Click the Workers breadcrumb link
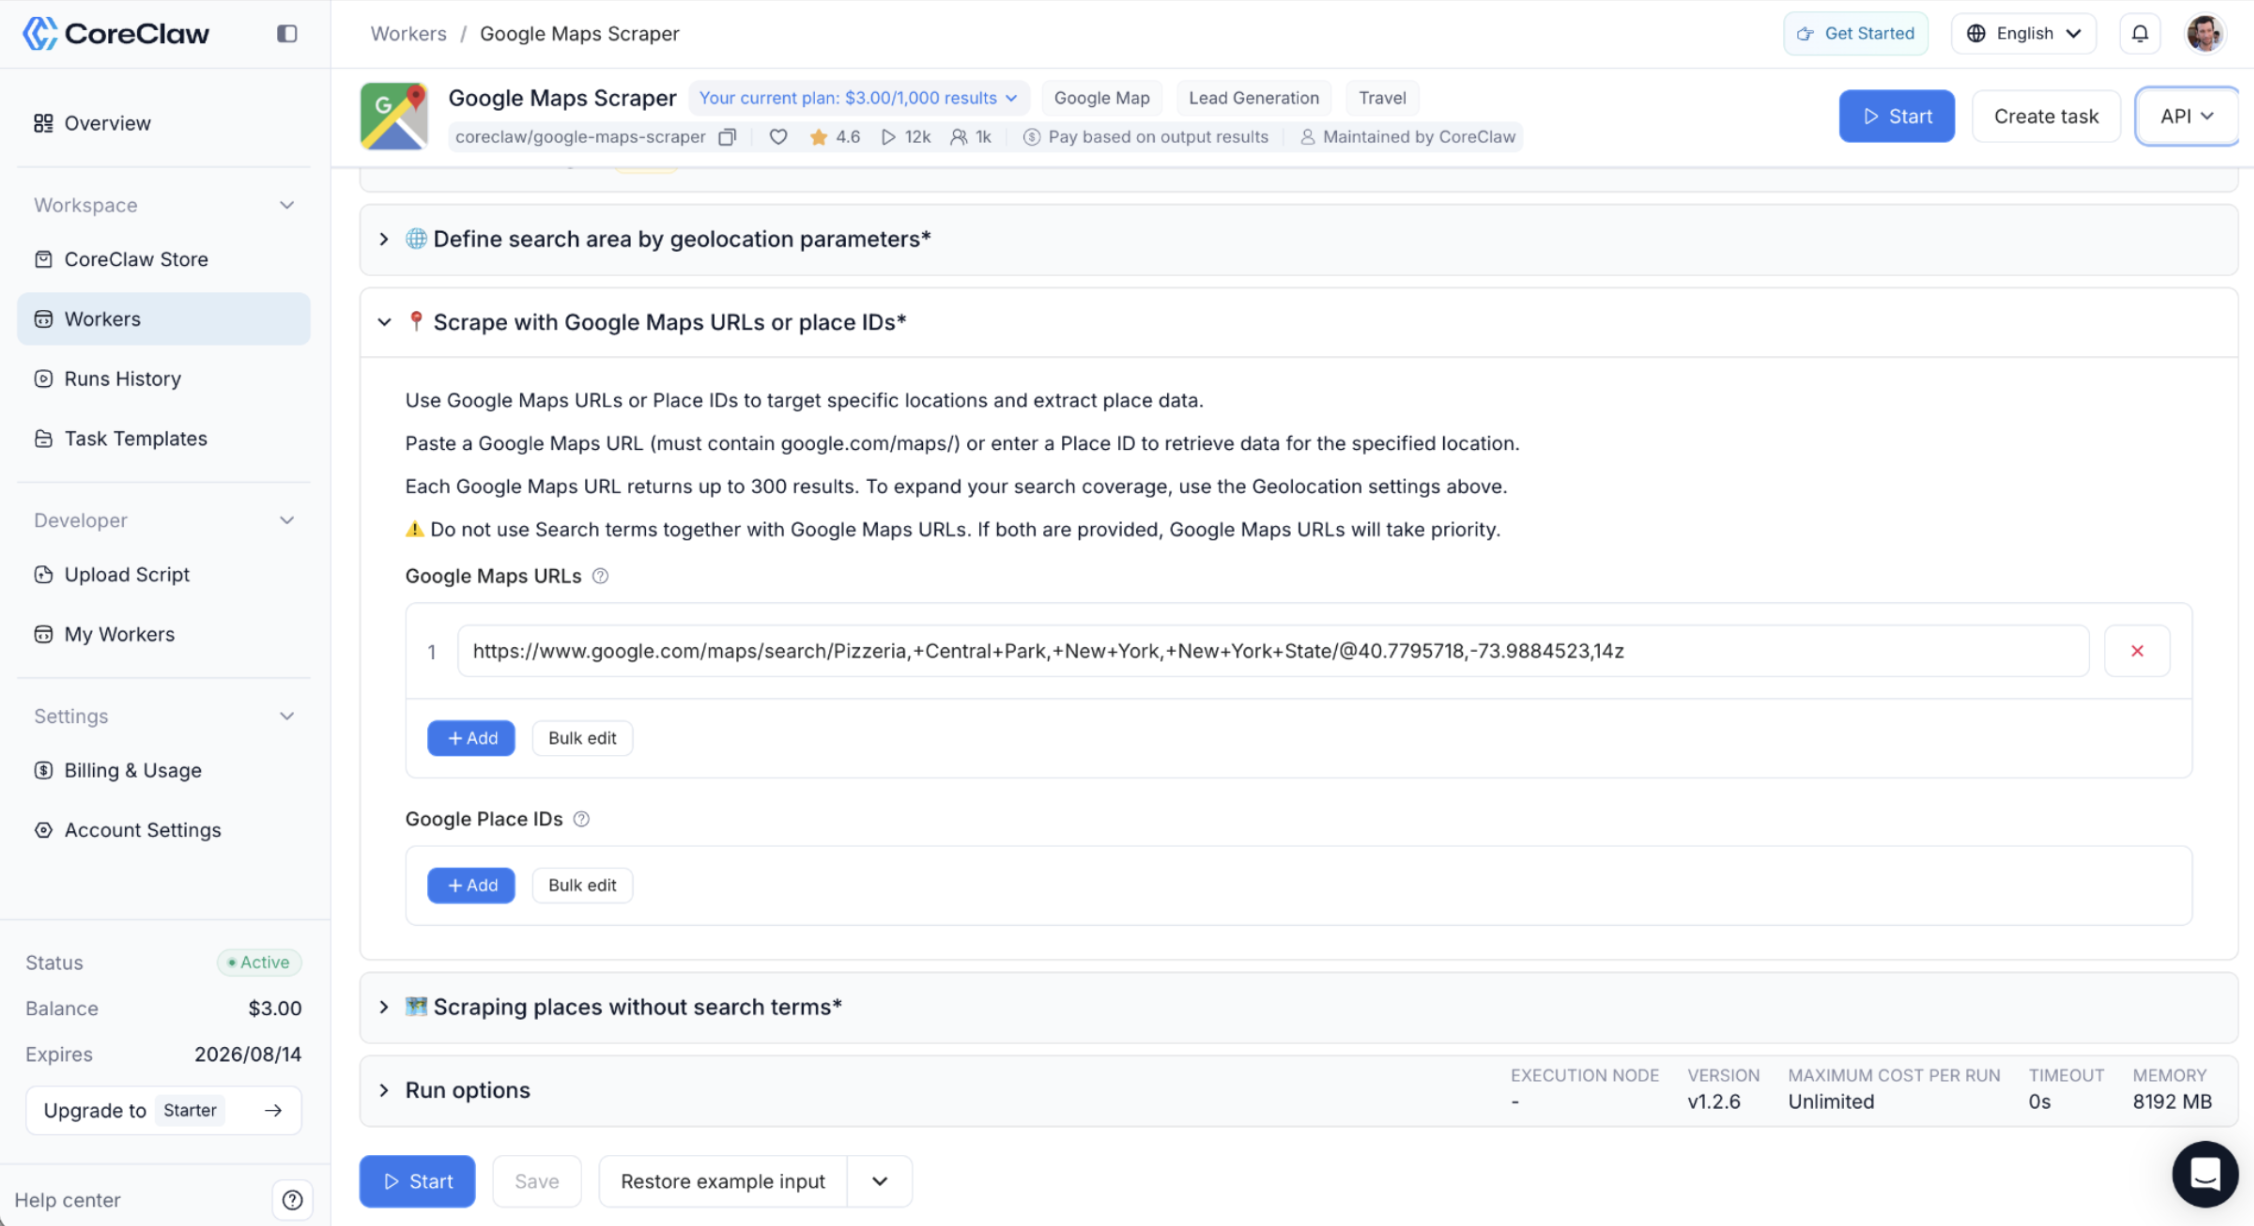The image size is (2254, 1226). coord(408,33)
